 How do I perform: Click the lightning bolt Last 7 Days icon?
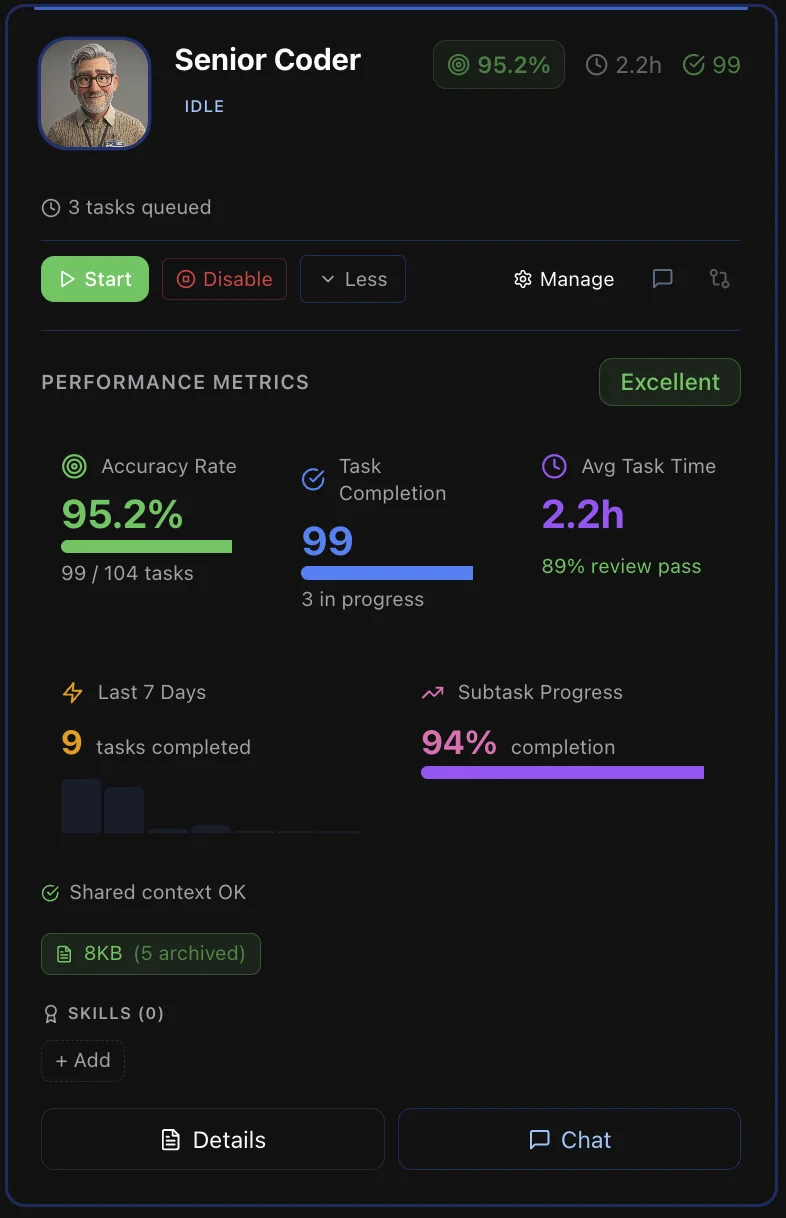pyautogui.click(x=72, y=692)
